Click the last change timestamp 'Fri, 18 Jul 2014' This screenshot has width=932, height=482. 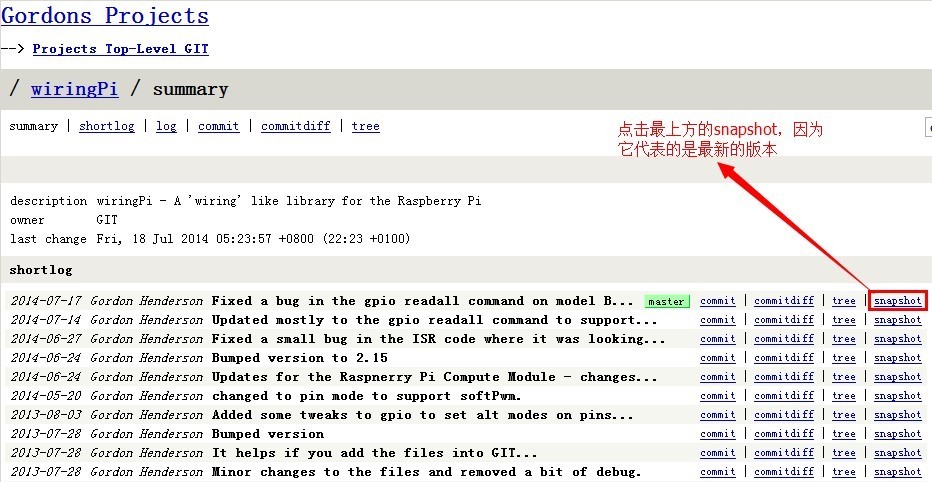click(253, 239)
